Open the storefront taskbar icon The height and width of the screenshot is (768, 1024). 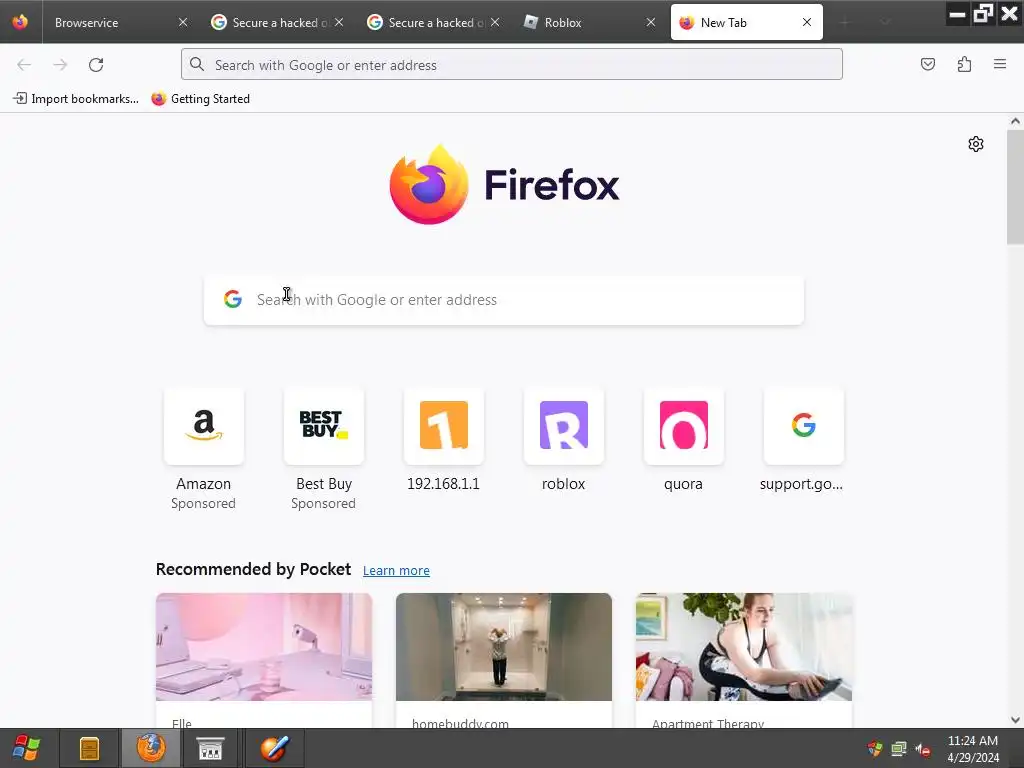[210, 748]
